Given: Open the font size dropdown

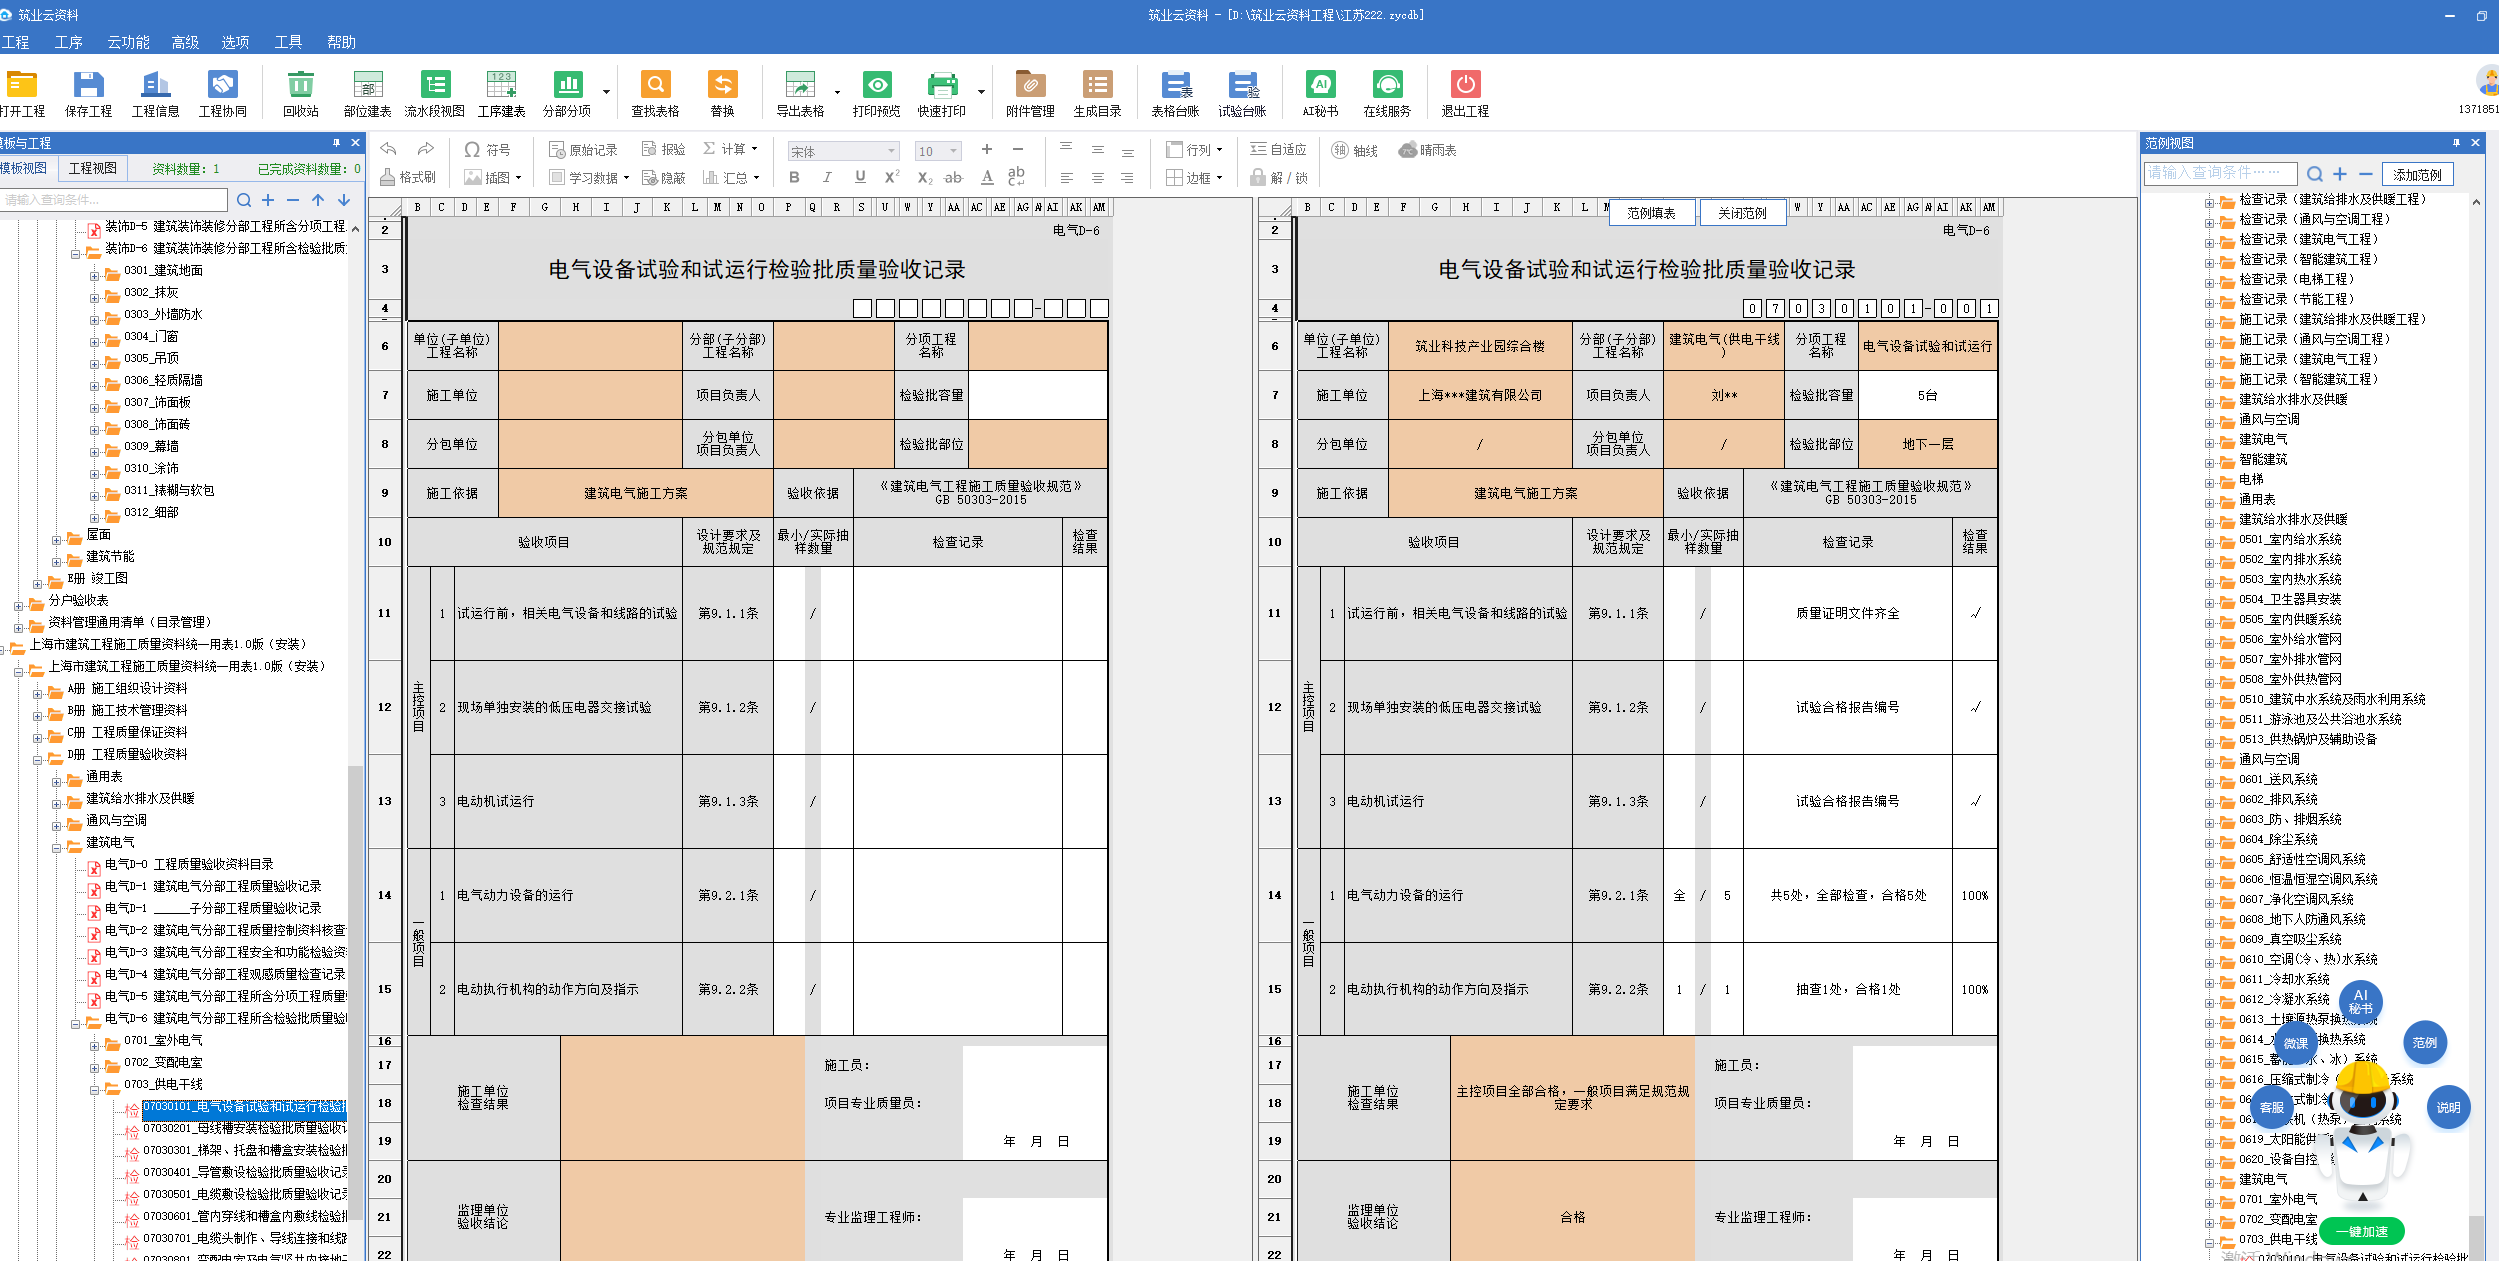Looking at the screenshot, I should click(953, 151).
